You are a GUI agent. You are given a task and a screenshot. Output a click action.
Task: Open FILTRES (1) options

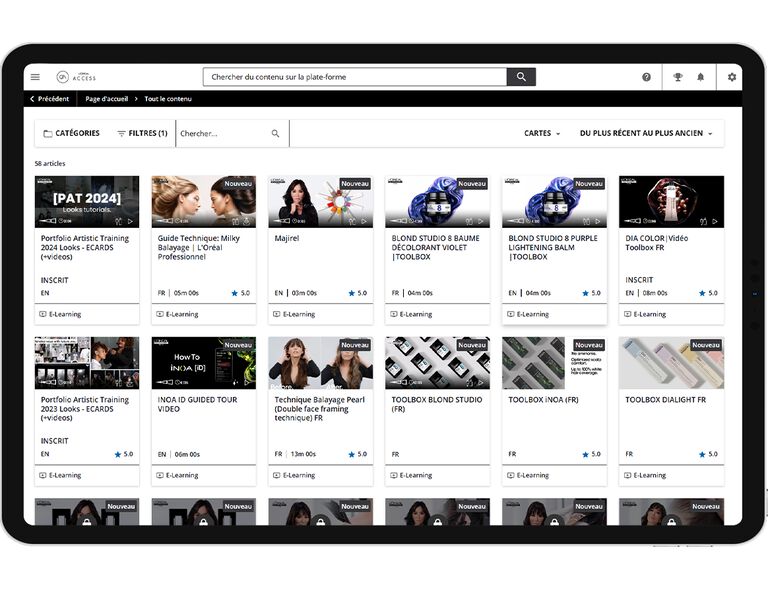(143, 133)
